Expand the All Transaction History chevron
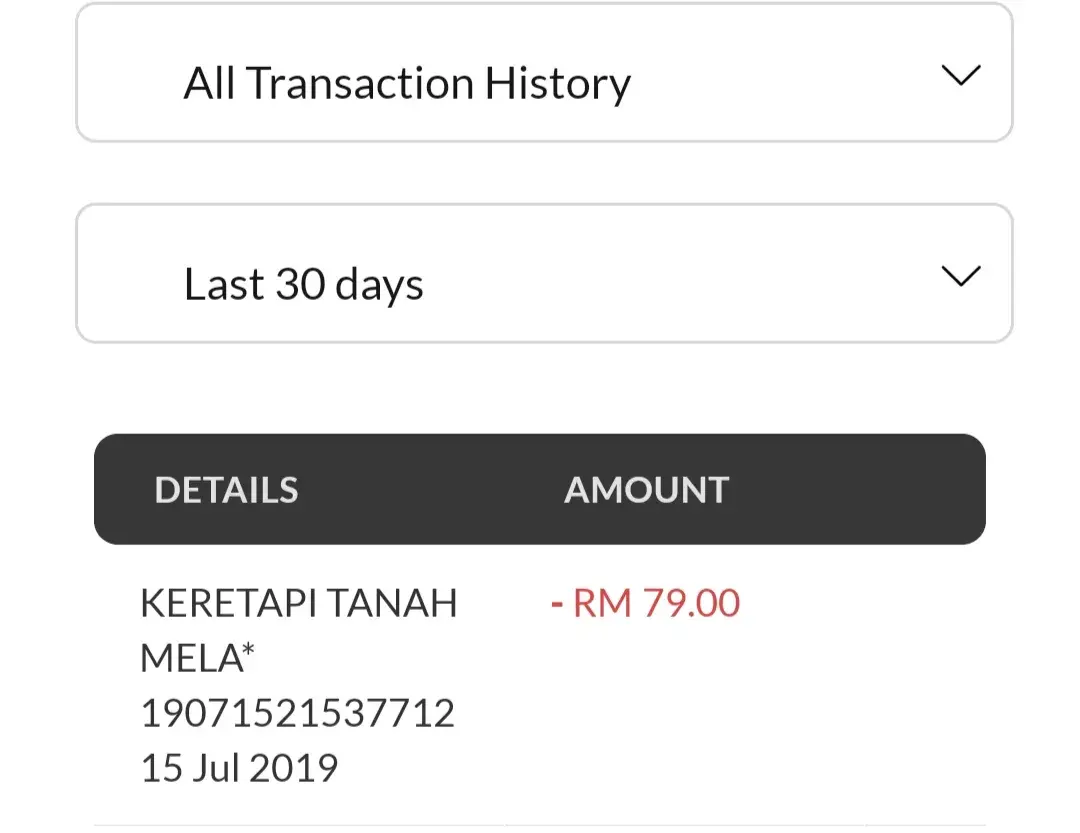The height and width of the screenshot is (833, 1080). pos(960,76)
